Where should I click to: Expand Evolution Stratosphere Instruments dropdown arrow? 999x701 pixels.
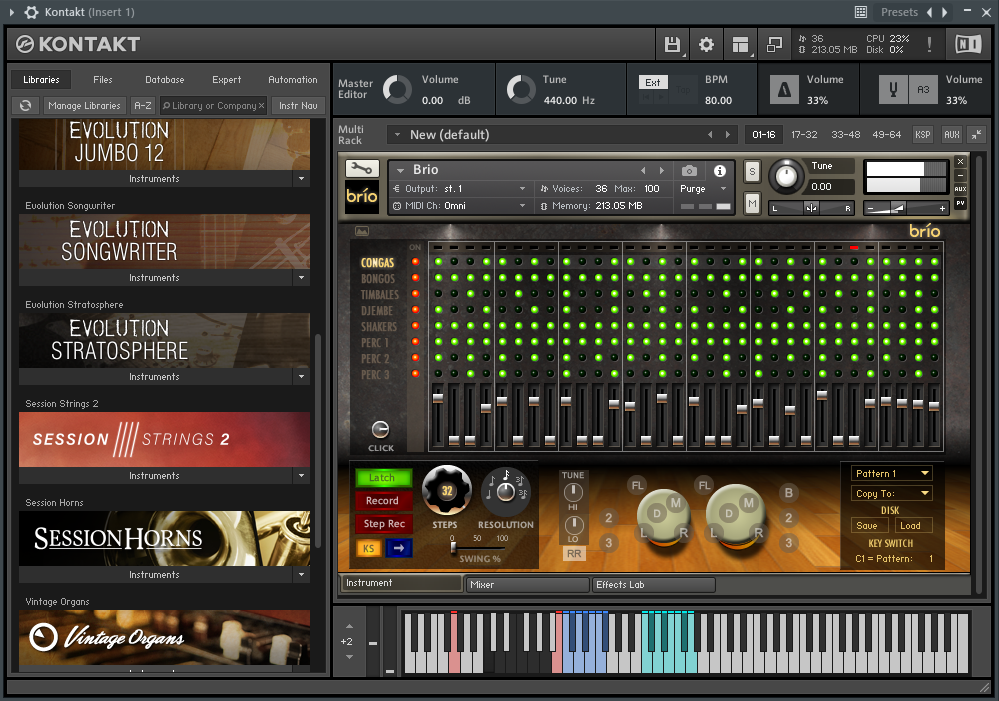click(x=301, y=377)
